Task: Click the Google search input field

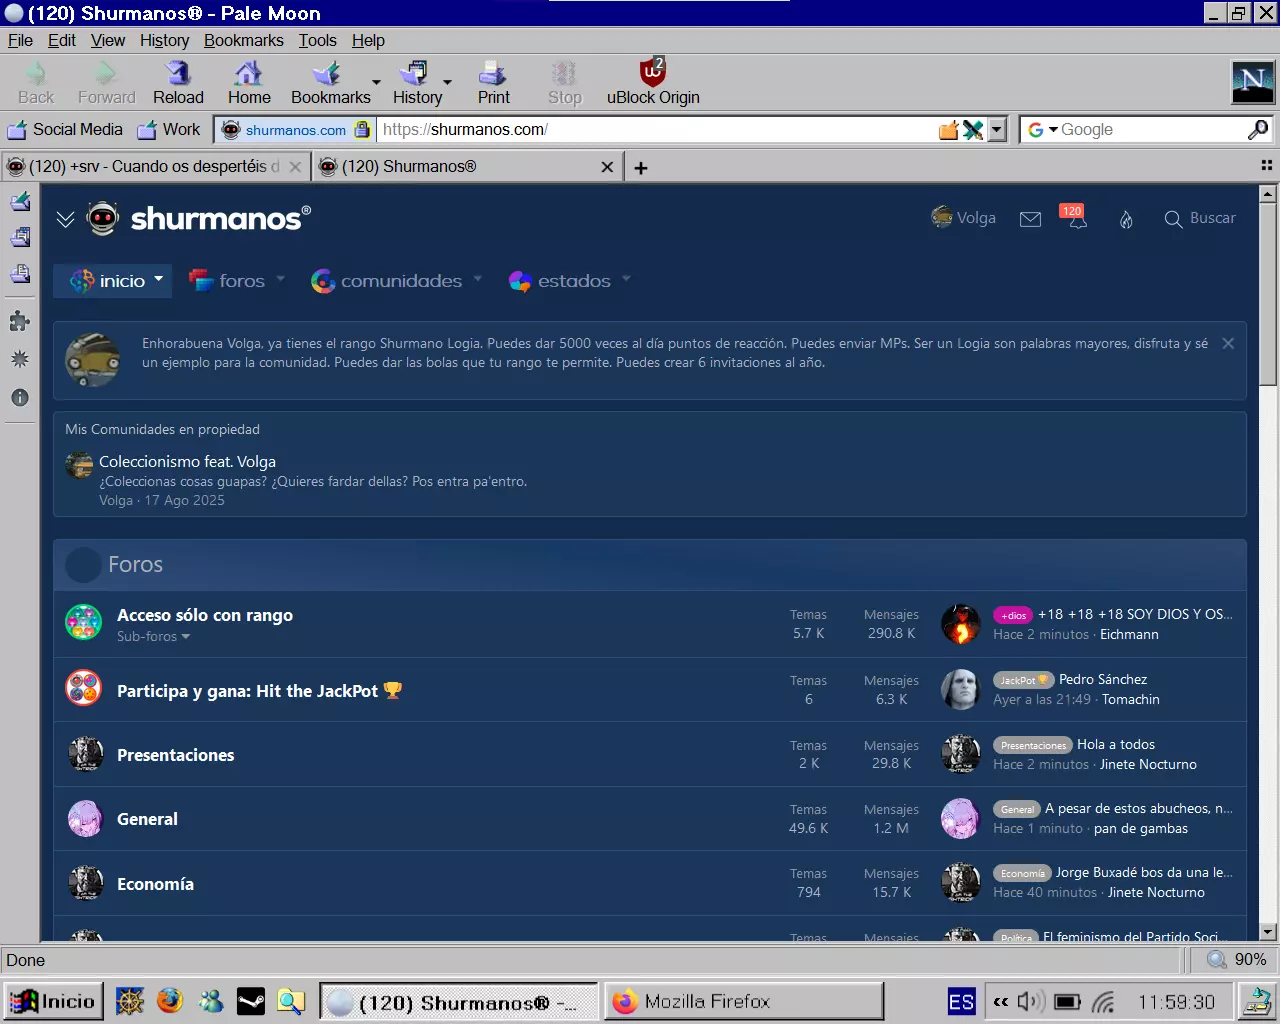Action: 1152,129
